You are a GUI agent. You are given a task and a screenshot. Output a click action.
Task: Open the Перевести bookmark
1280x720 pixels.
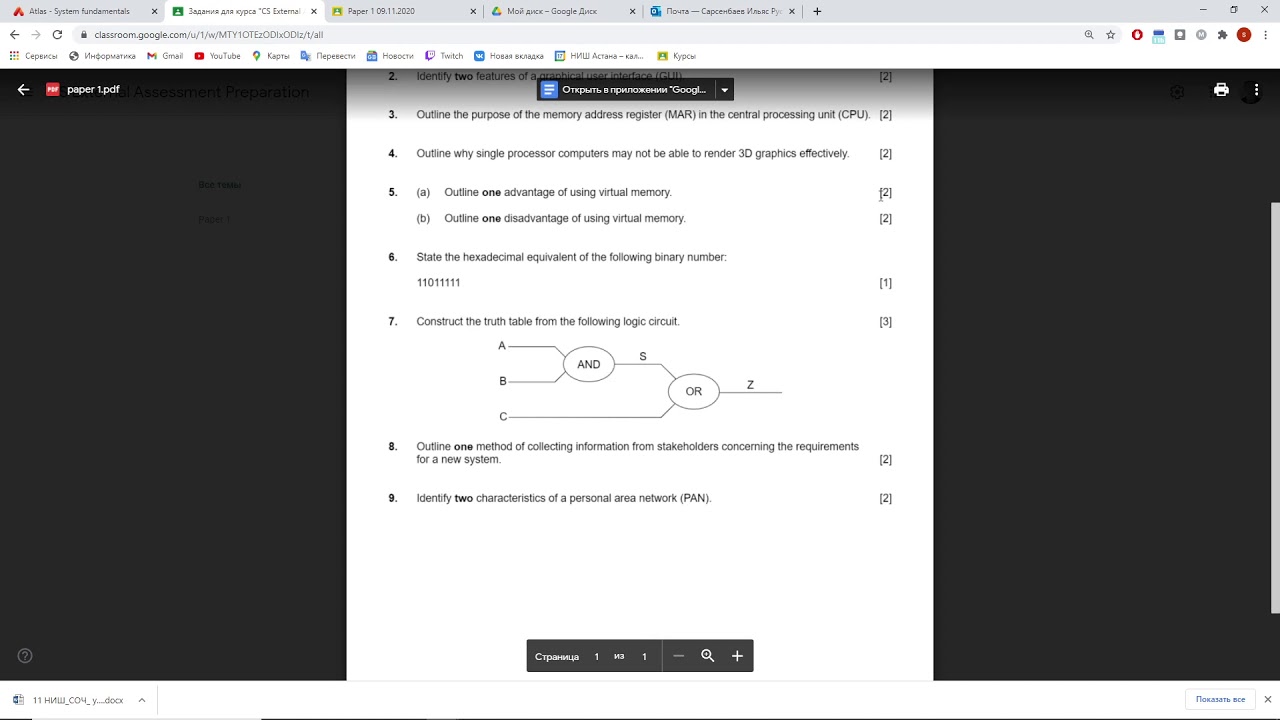click(328, 56)
